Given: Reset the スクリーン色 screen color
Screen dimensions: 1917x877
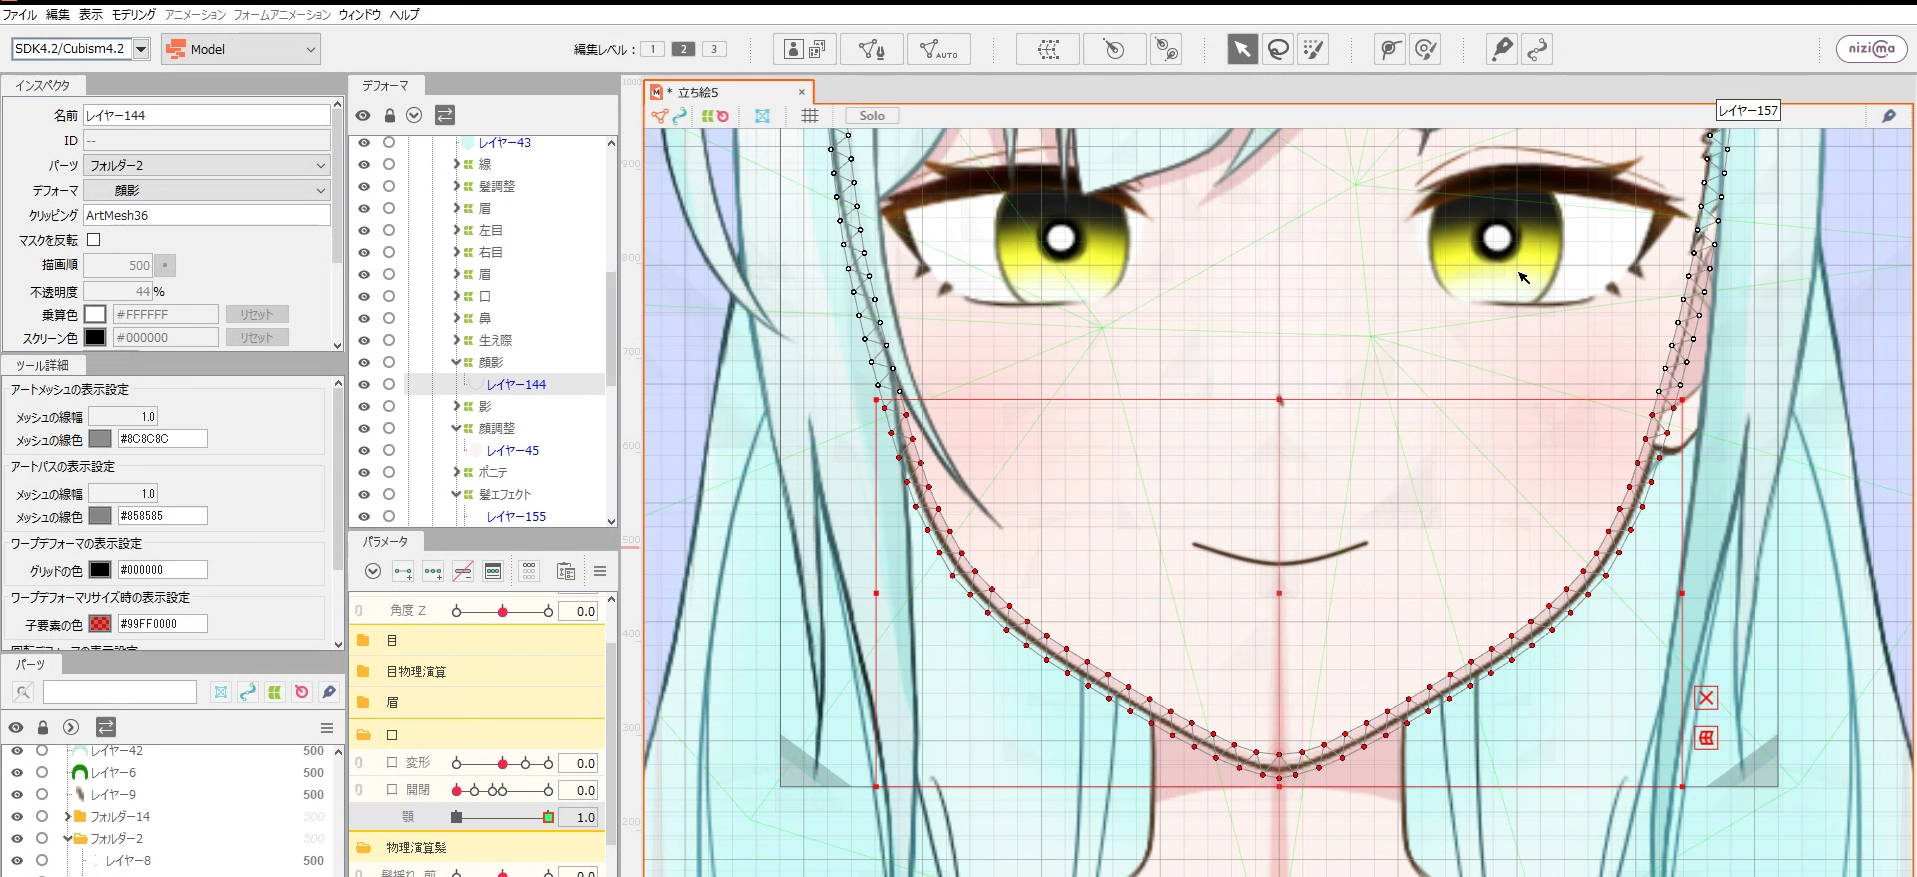Looking at the screenshot, I should [257, 337].
